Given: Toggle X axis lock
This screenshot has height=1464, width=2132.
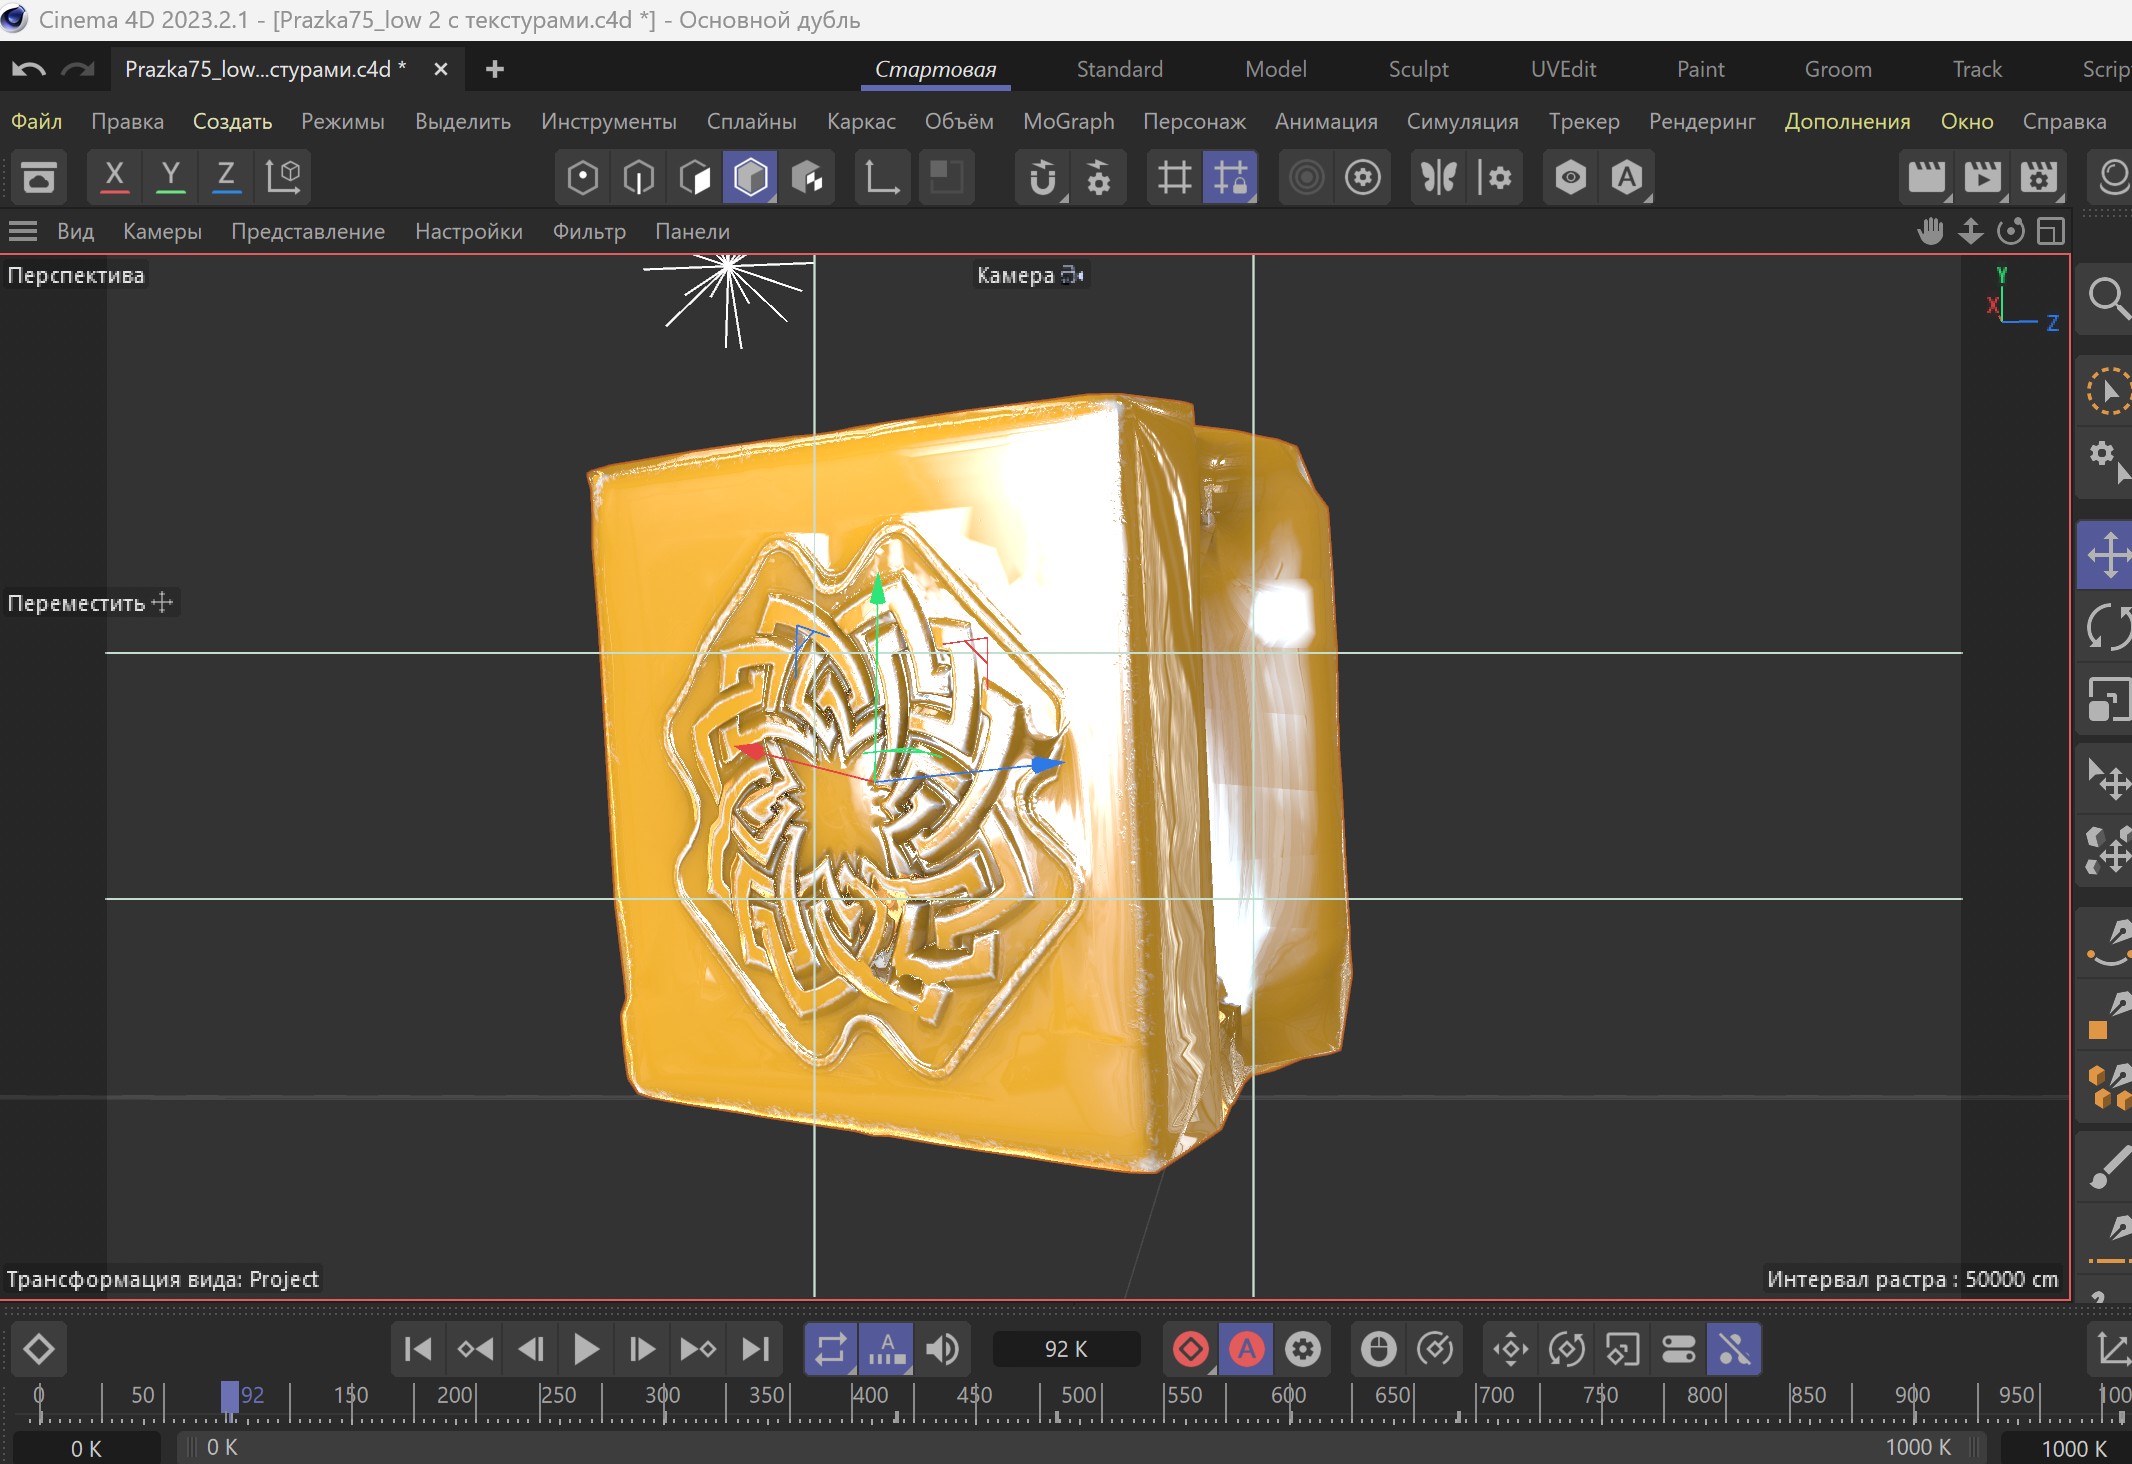Looking at the screenshot, I should (114, 176).
